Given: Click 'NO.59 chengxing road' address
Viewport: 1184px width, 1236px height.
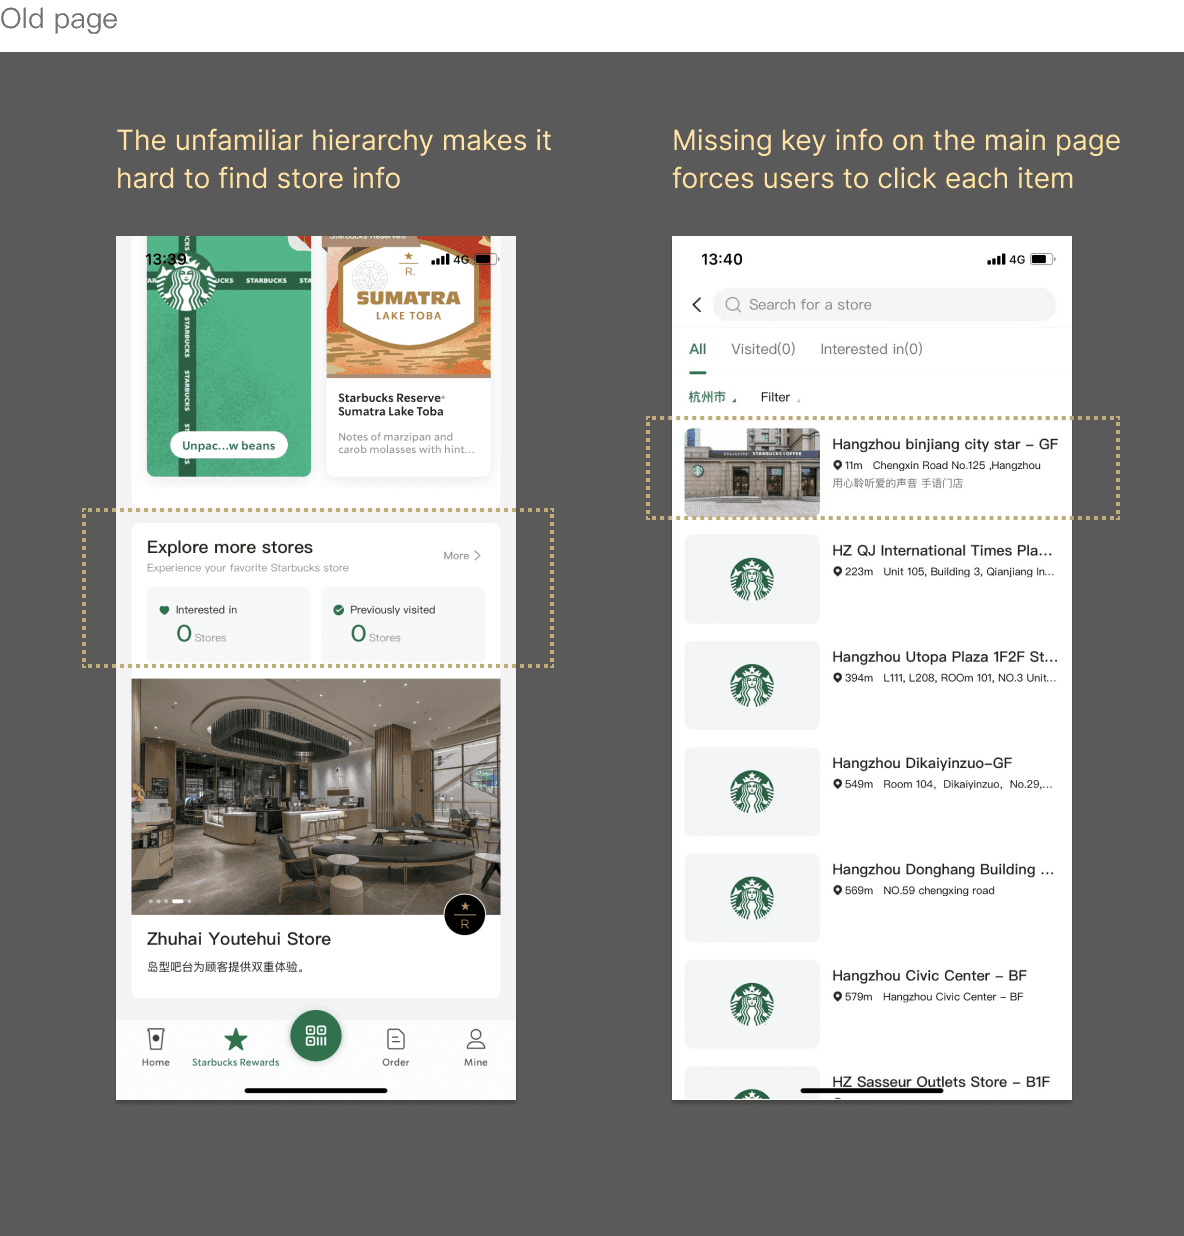Looking at the screenshot, I should 939,890.
